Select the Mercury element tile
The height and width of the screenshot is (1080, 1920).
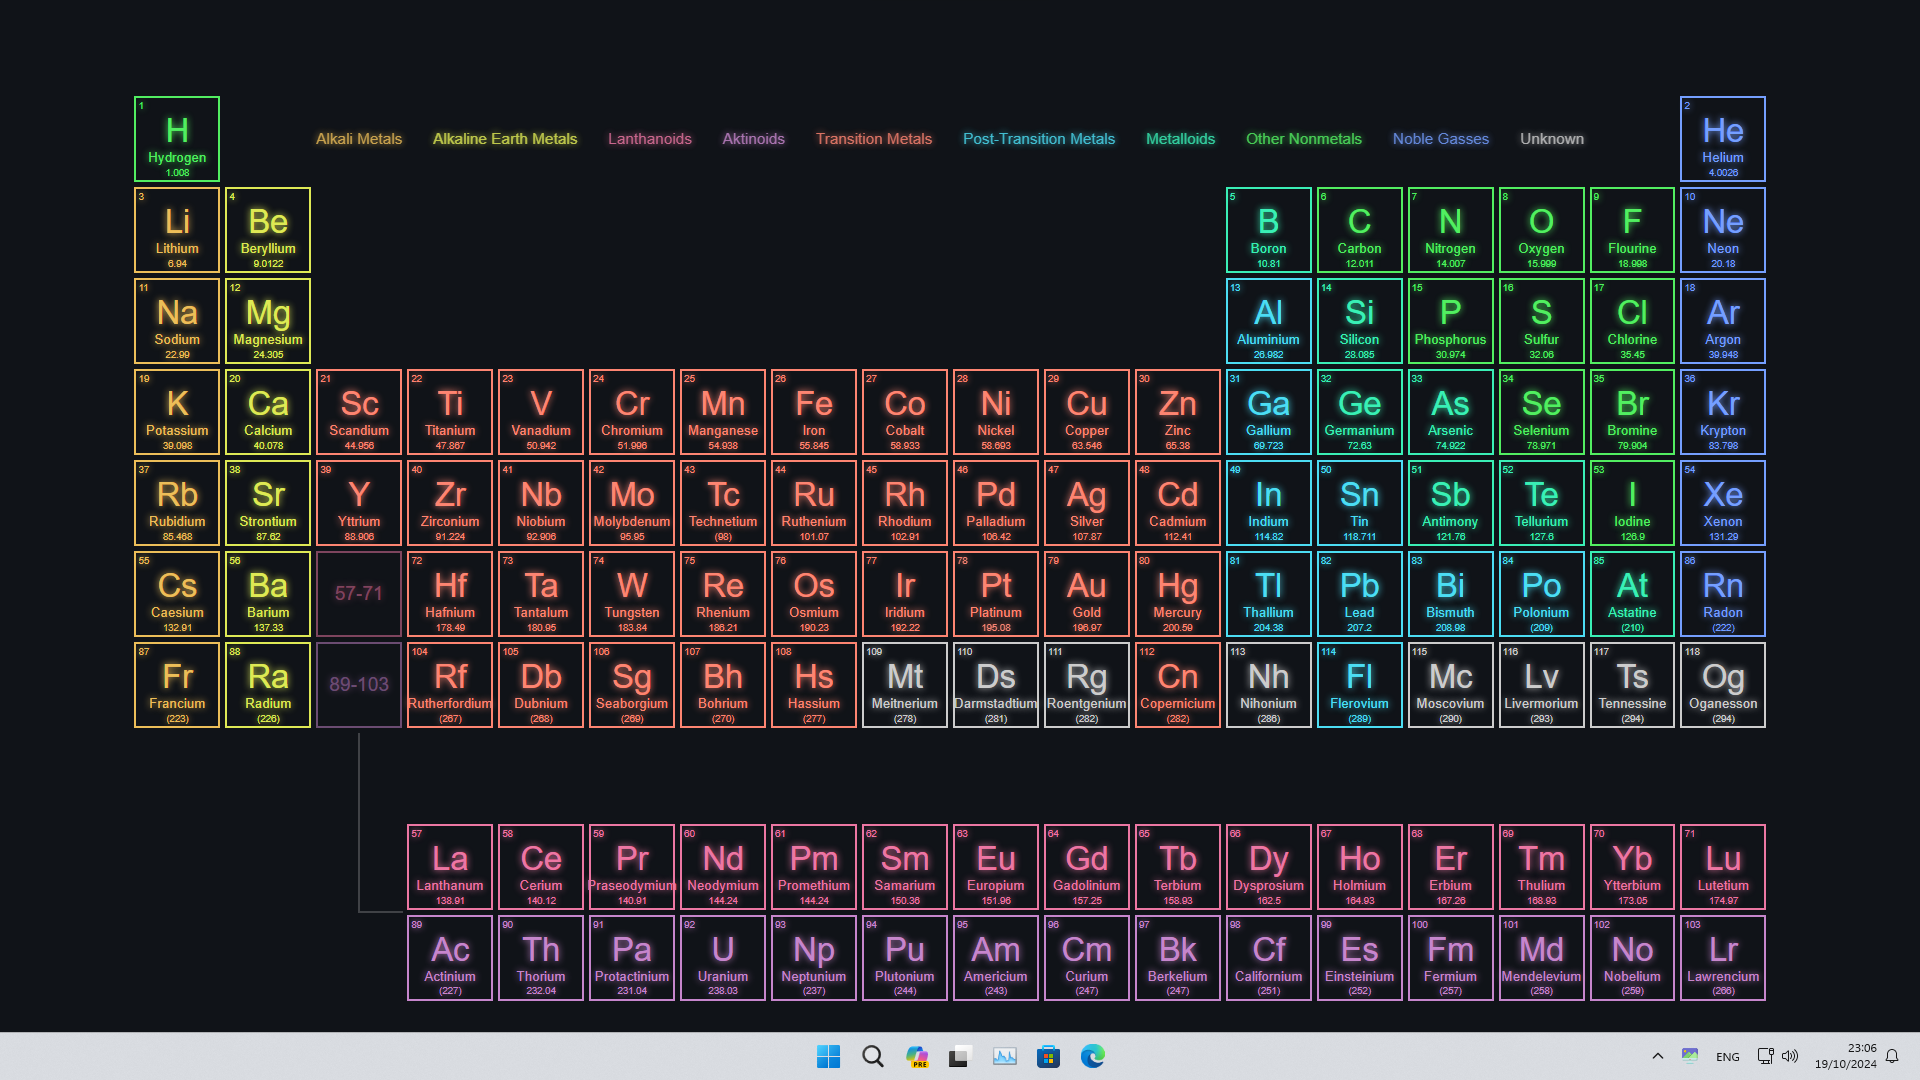(x=1178, y=594)
